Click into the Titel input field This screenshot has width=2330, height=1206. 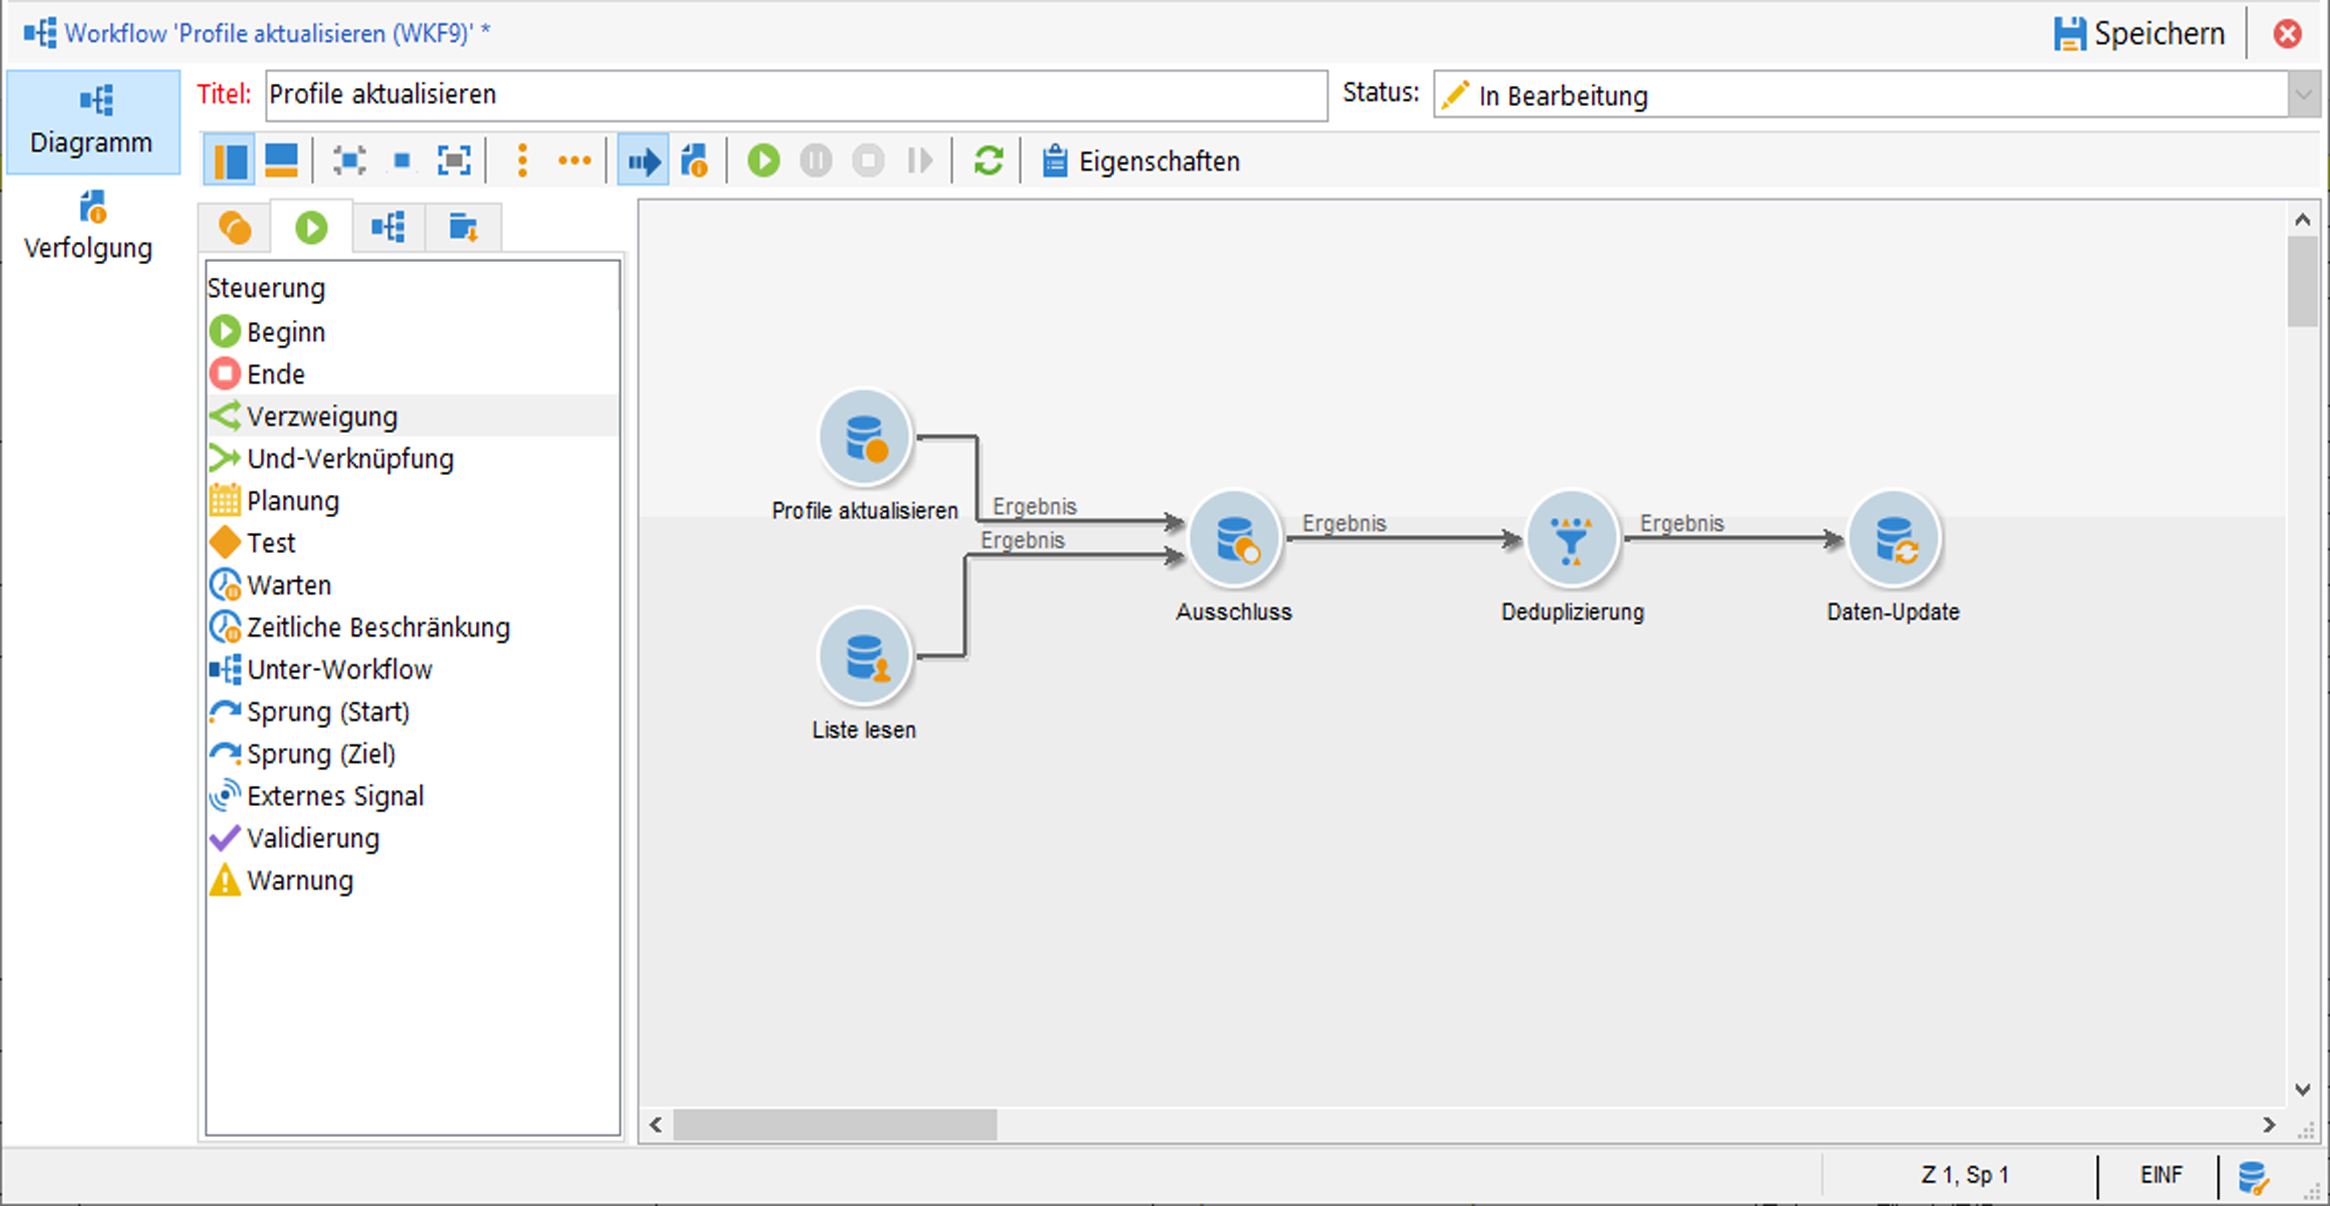point(795,95)
